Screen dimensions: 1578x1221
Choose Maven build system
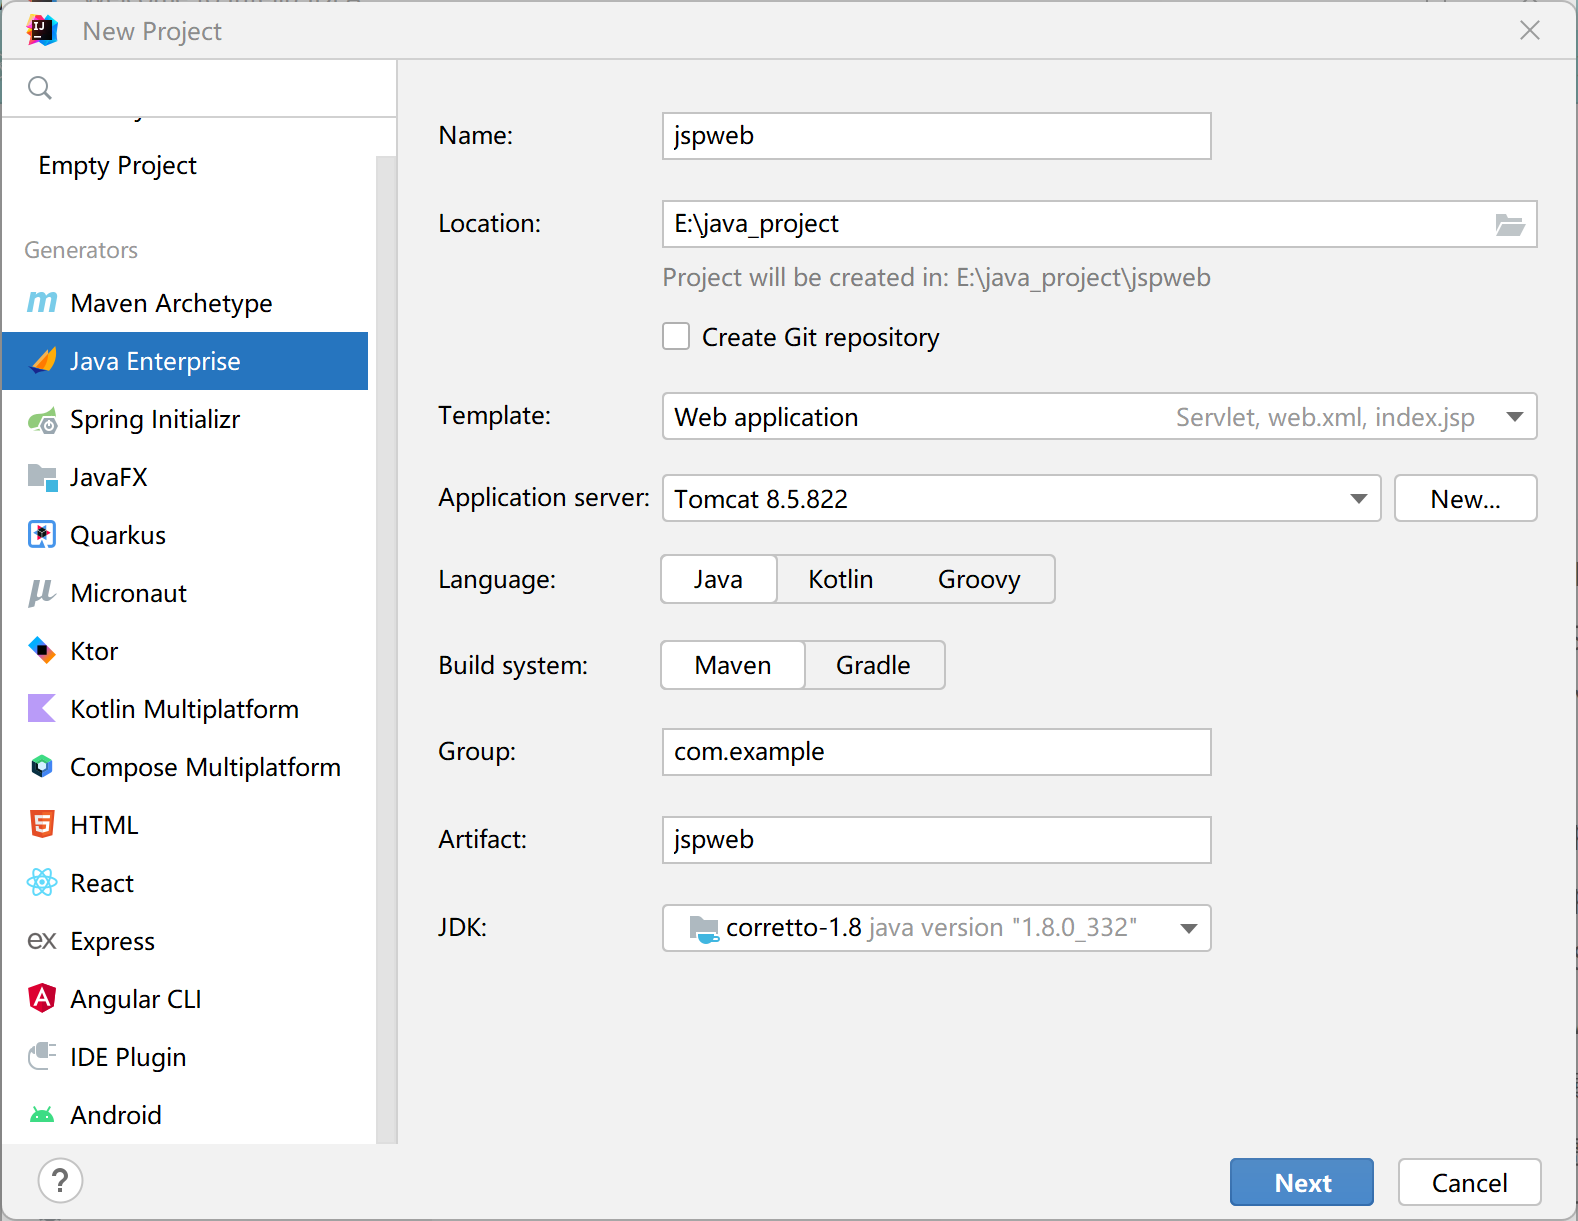(x=733, y=665)
